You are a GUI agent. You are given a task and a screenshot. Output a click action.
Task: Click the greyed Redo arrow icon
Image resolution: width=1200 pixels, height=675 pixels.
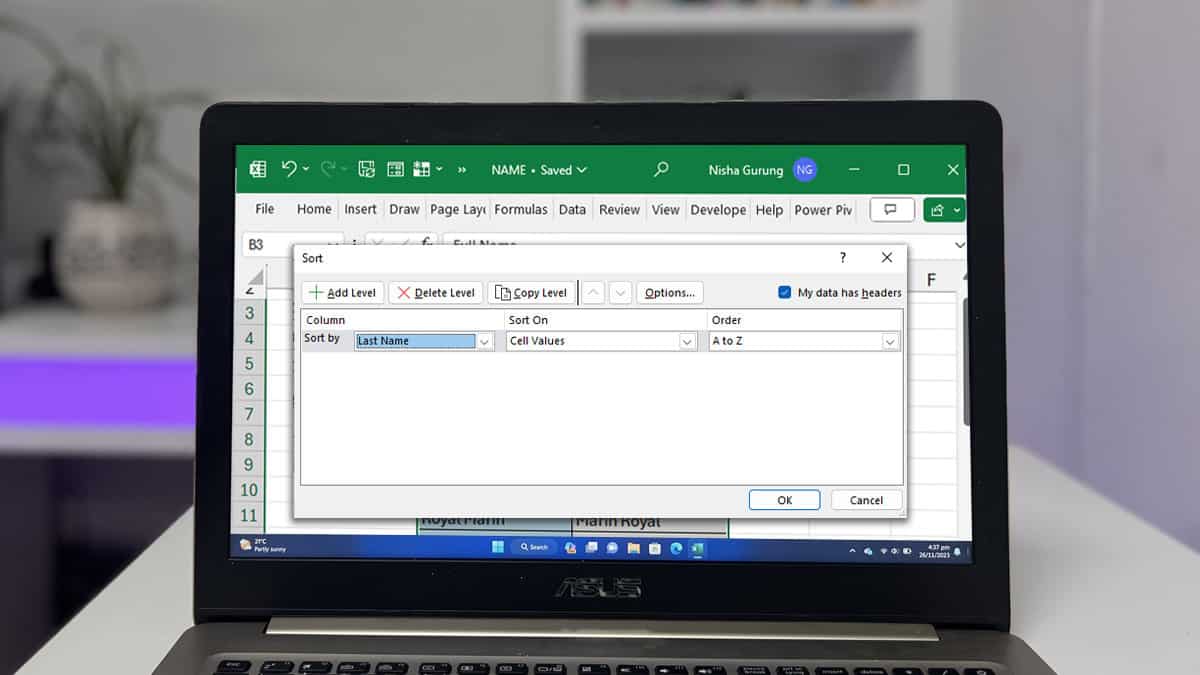pos(328,169)
